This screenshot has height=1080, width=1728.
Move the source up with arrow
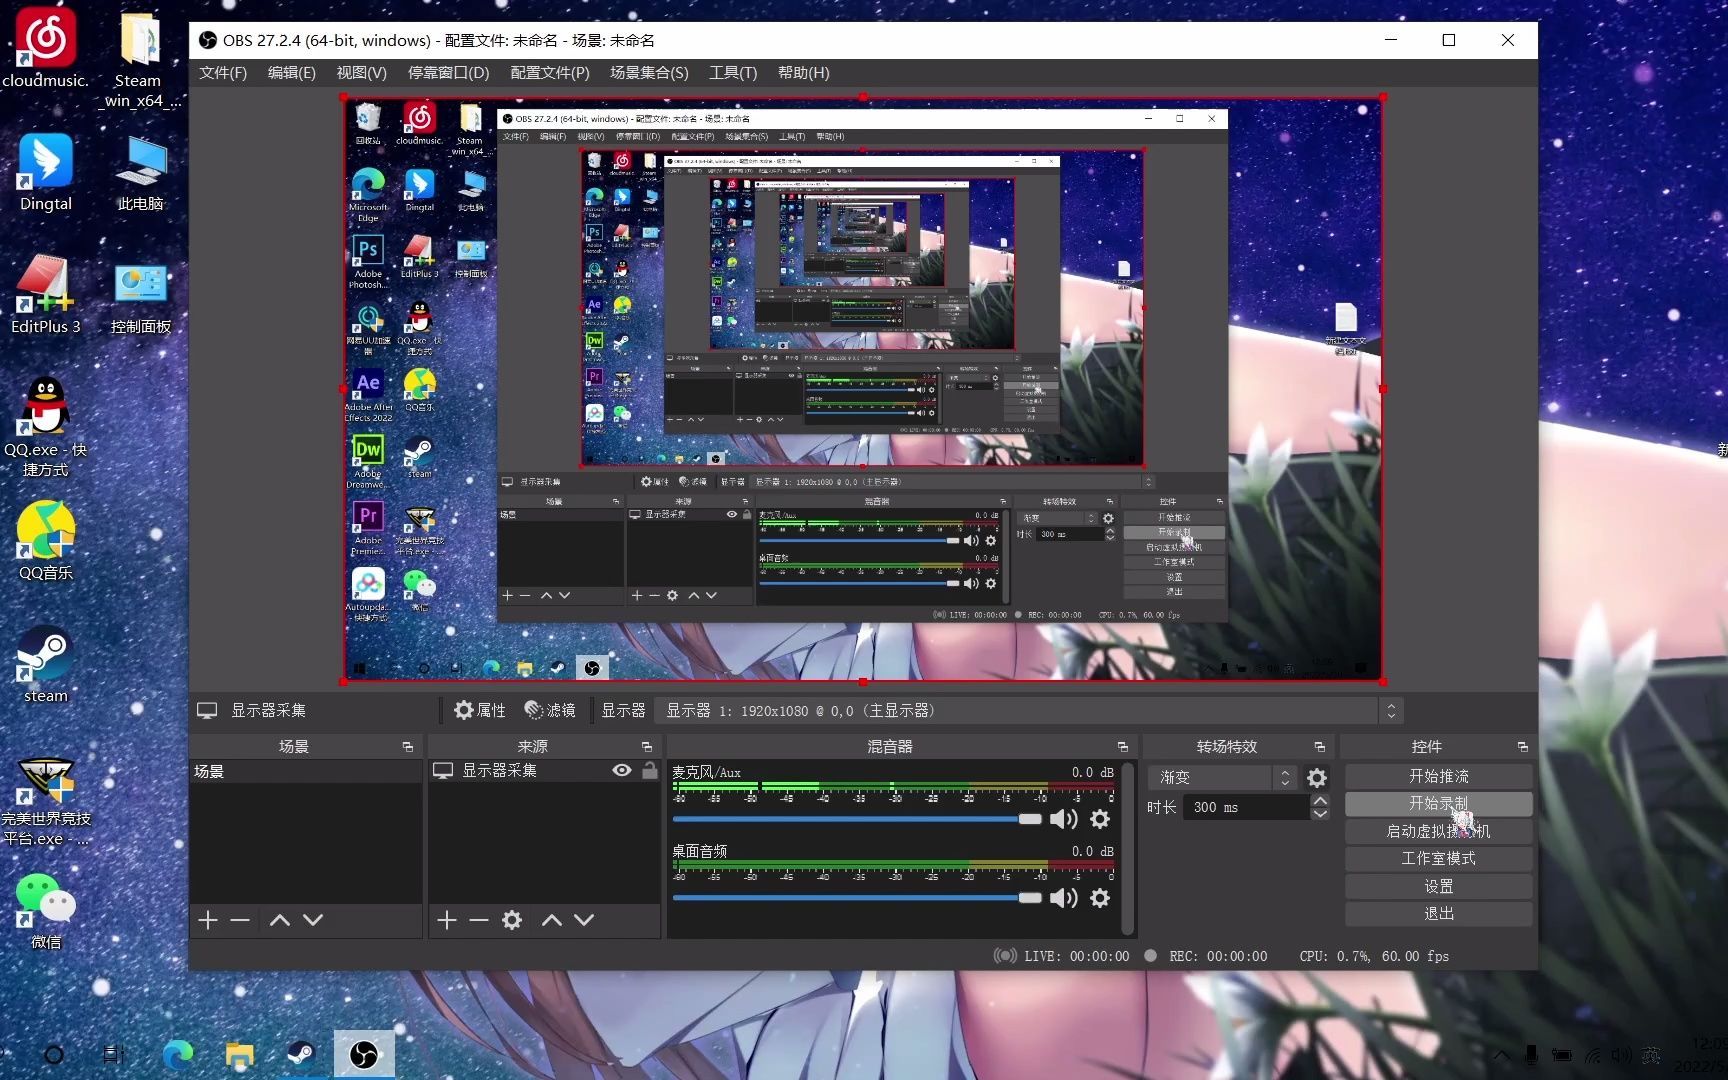tap(552, 920)
